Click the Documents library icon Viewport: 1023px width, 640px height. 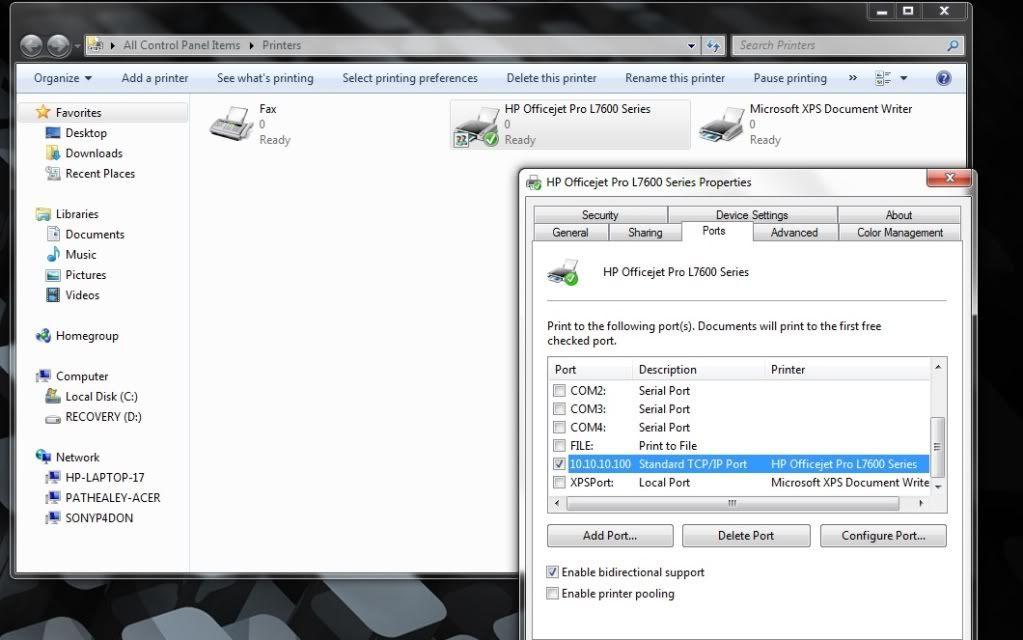click(53, 234)
